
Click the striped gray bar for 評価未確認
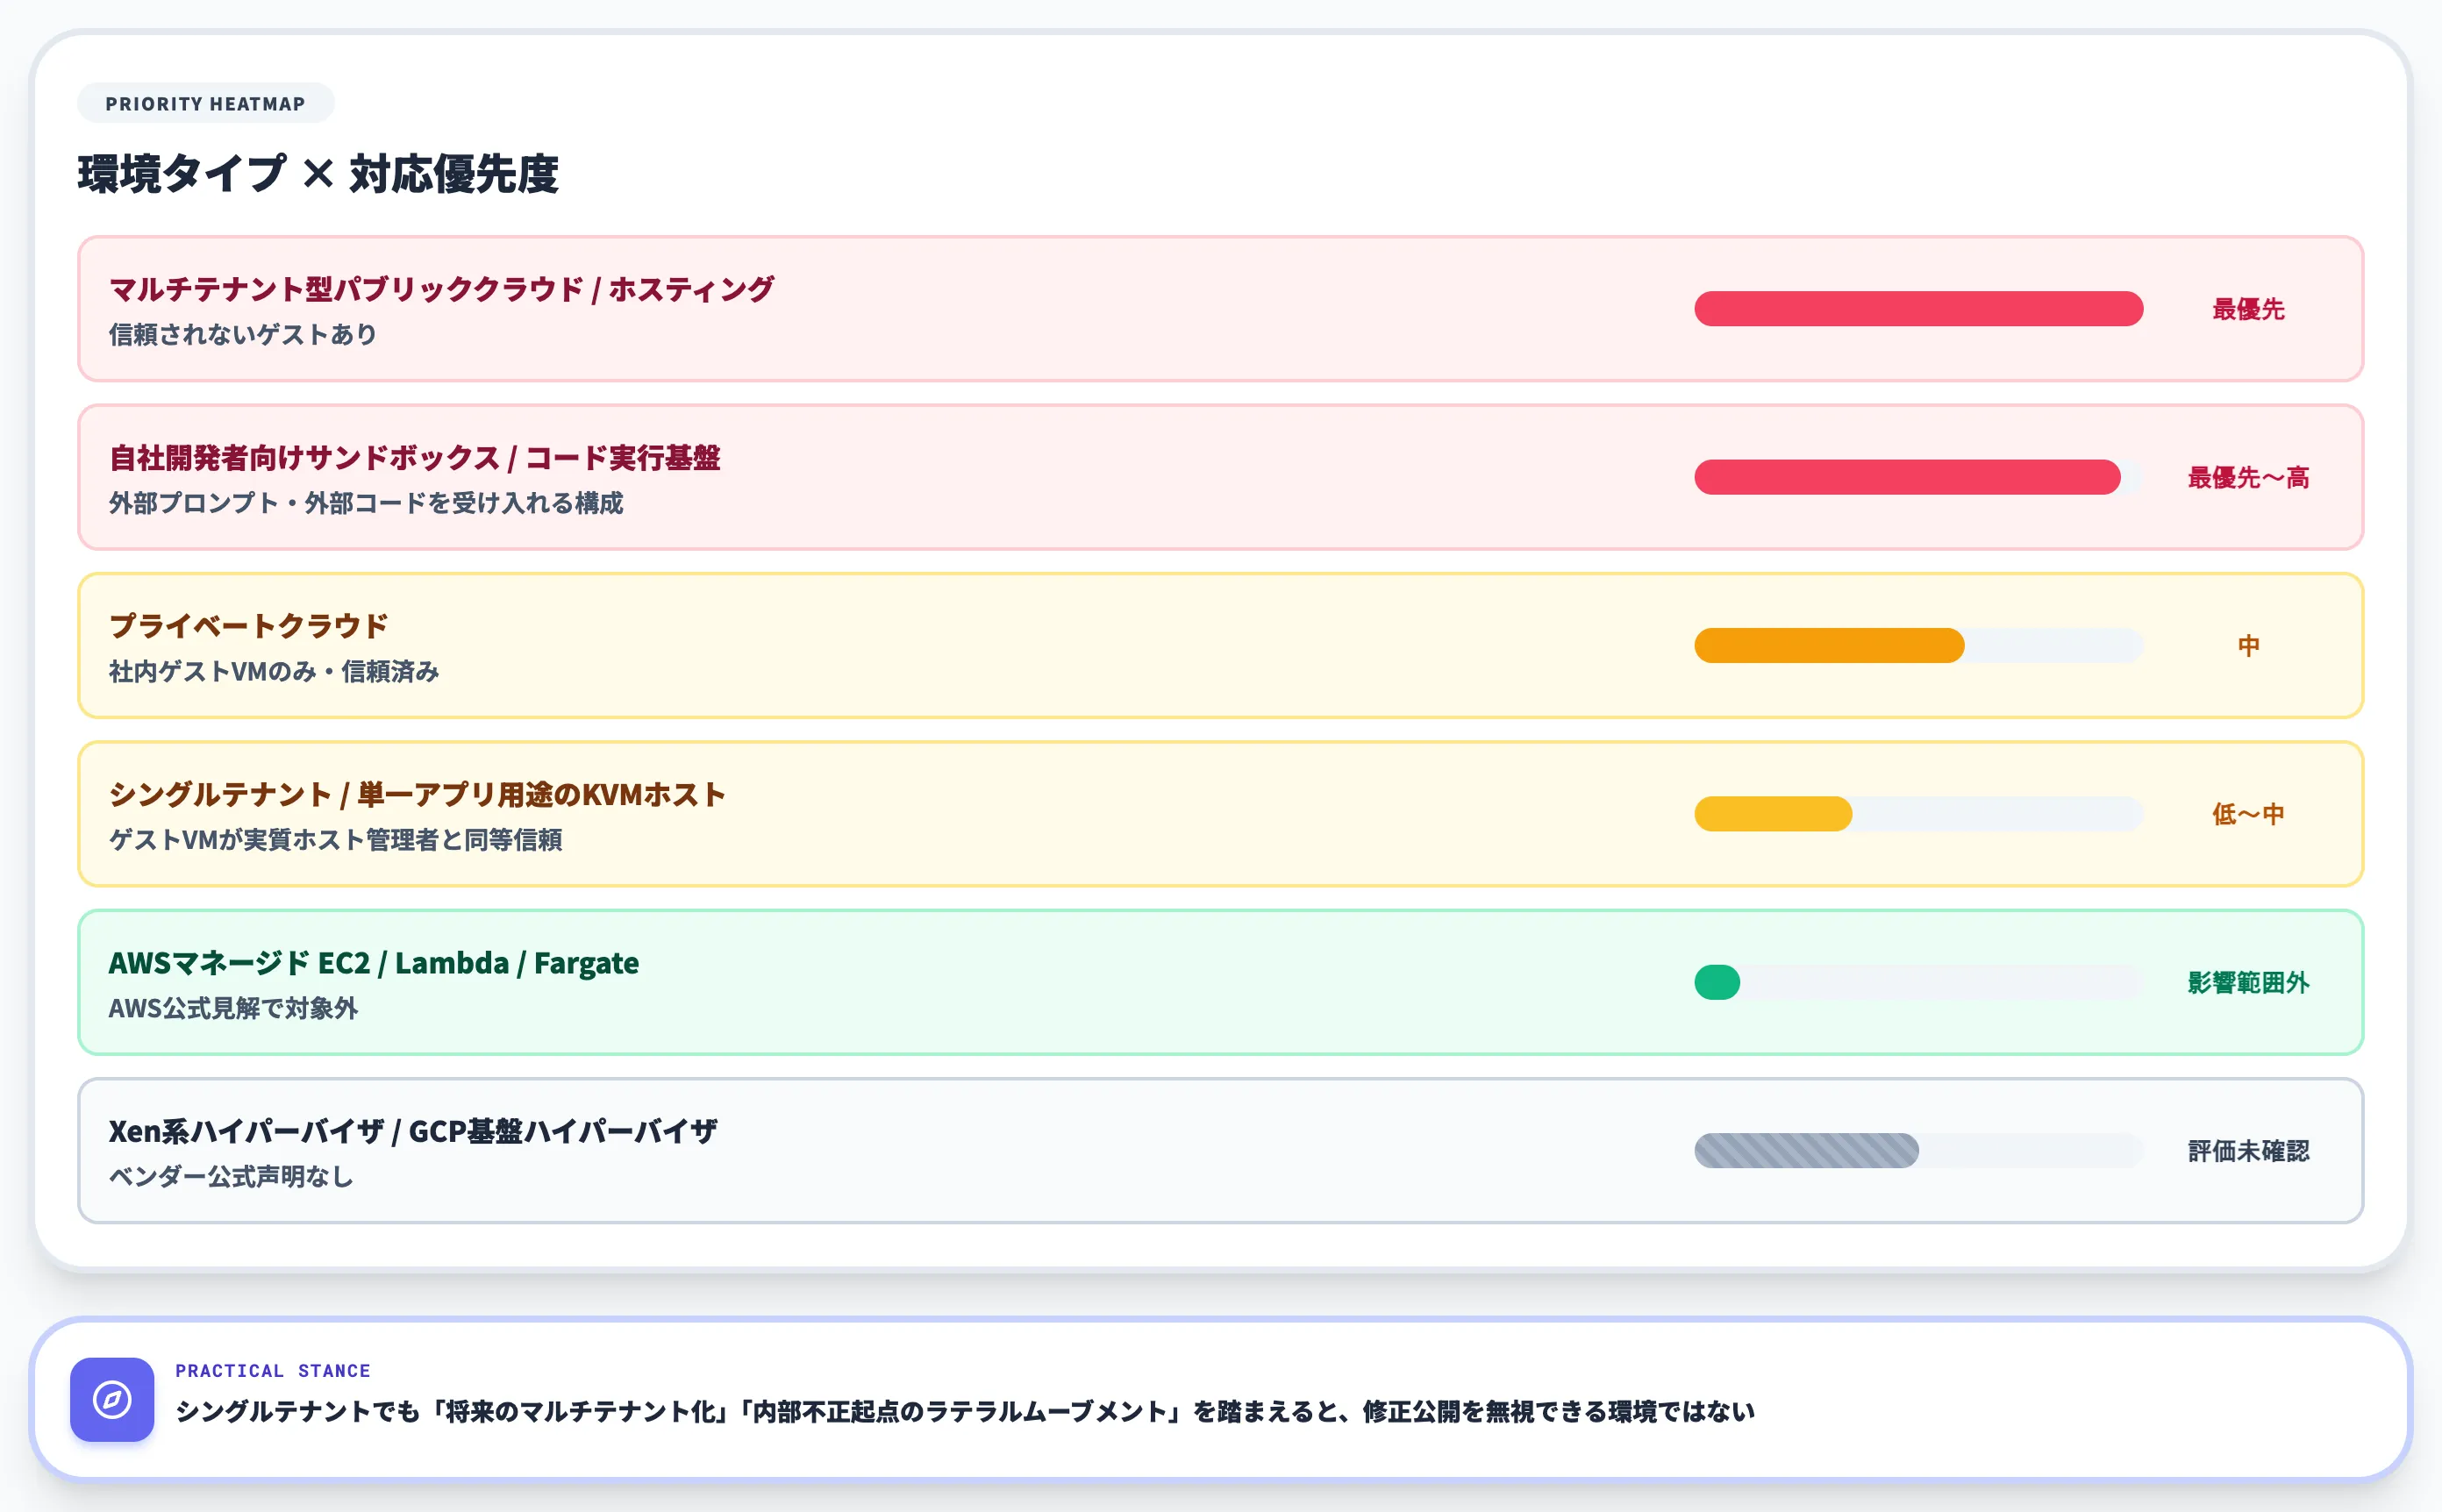tap(1806, 1150)
